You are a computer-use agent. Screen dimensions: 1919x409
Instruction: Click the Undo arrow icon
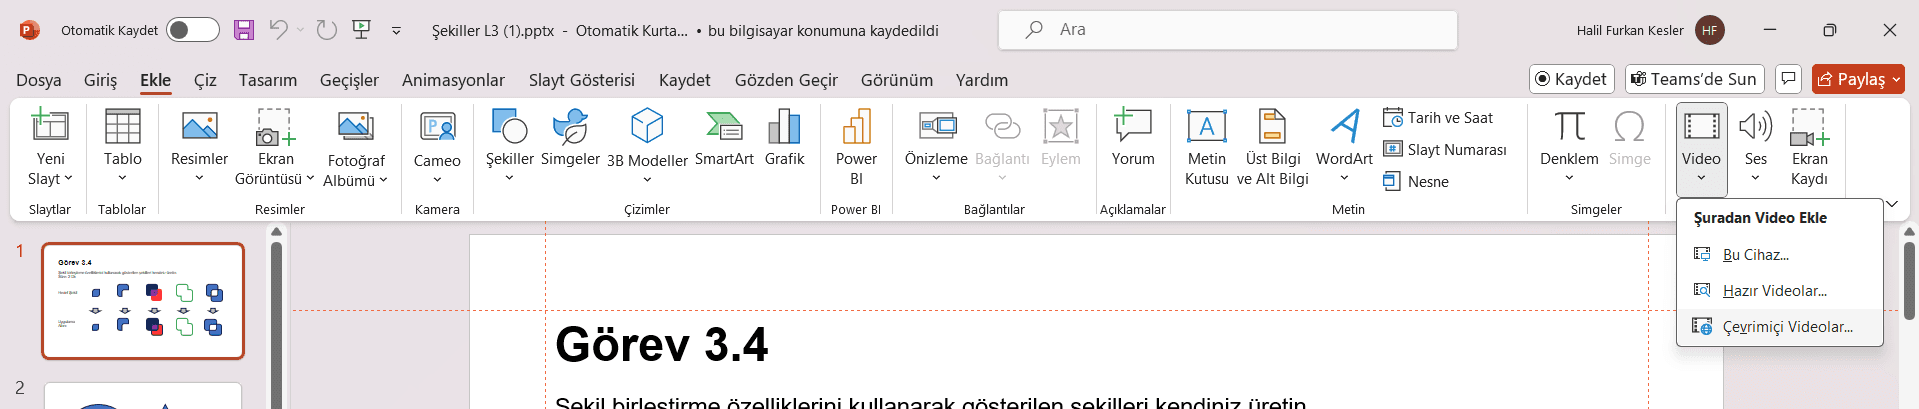tap(279, 30)
